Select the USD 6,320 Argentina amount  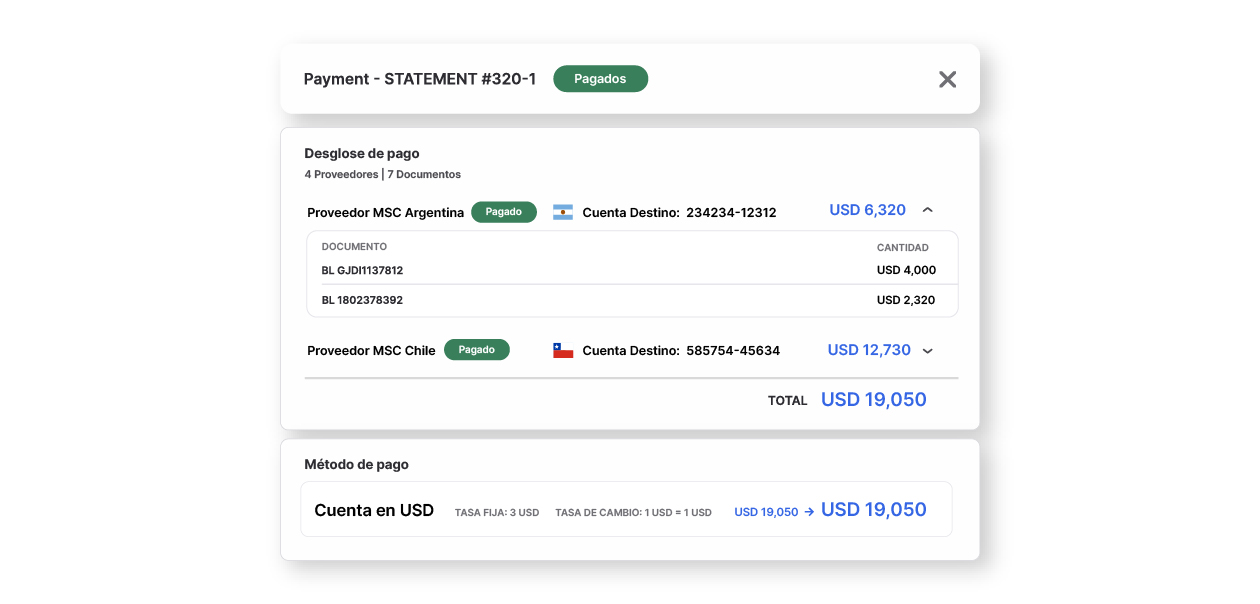(867, 210)
